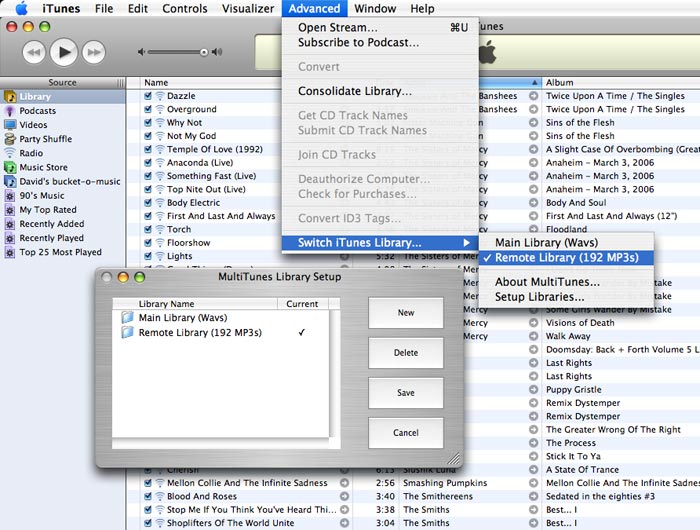Click Save in MultiTunes Library Setup
This screenshot has height=530, width=700.
pos(406,393)
